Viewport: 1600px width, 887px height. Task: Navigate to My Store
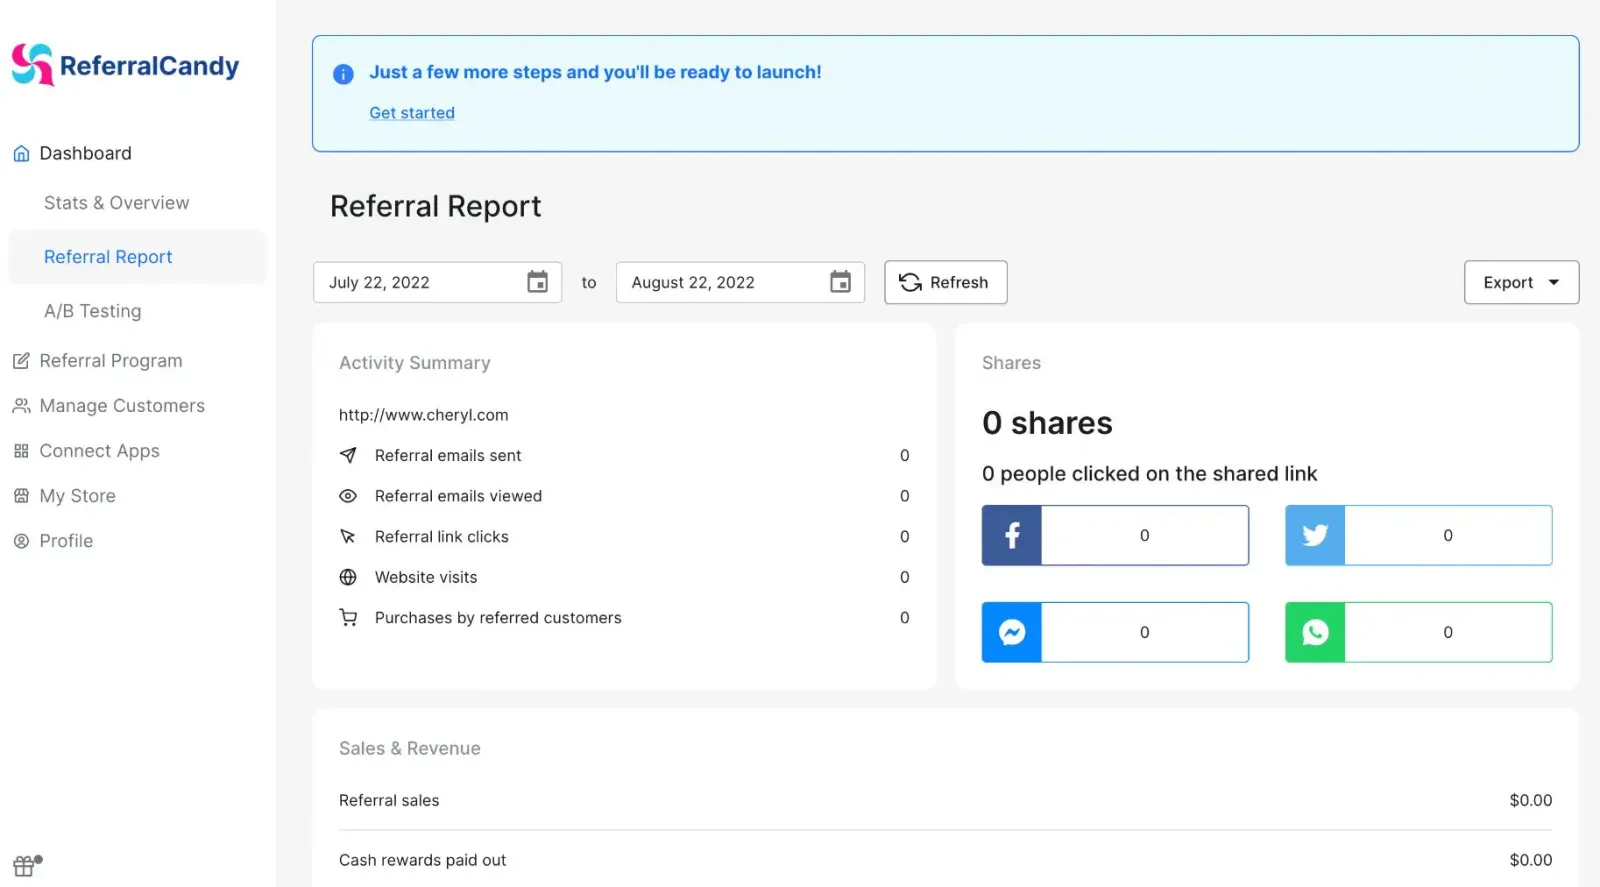click(x=77, y=496)
